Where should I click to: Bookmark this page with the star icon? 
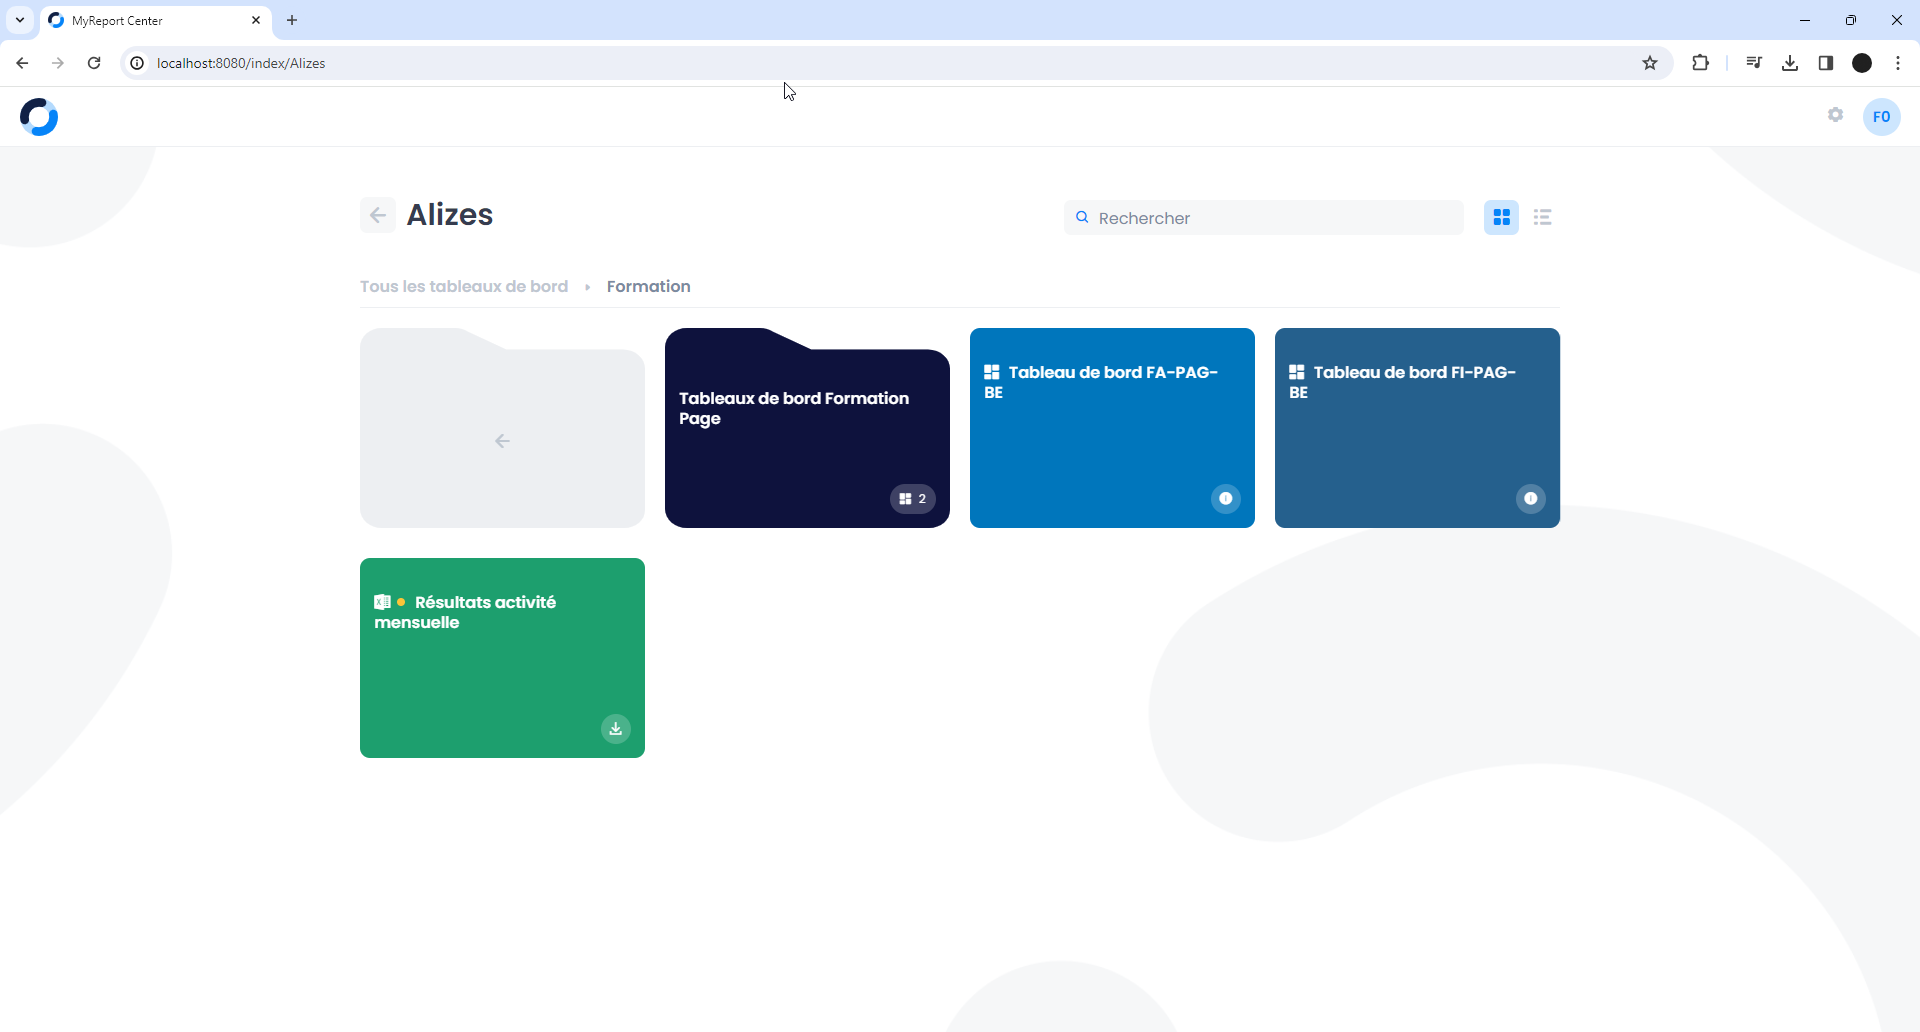click(x=1650, y=63)
